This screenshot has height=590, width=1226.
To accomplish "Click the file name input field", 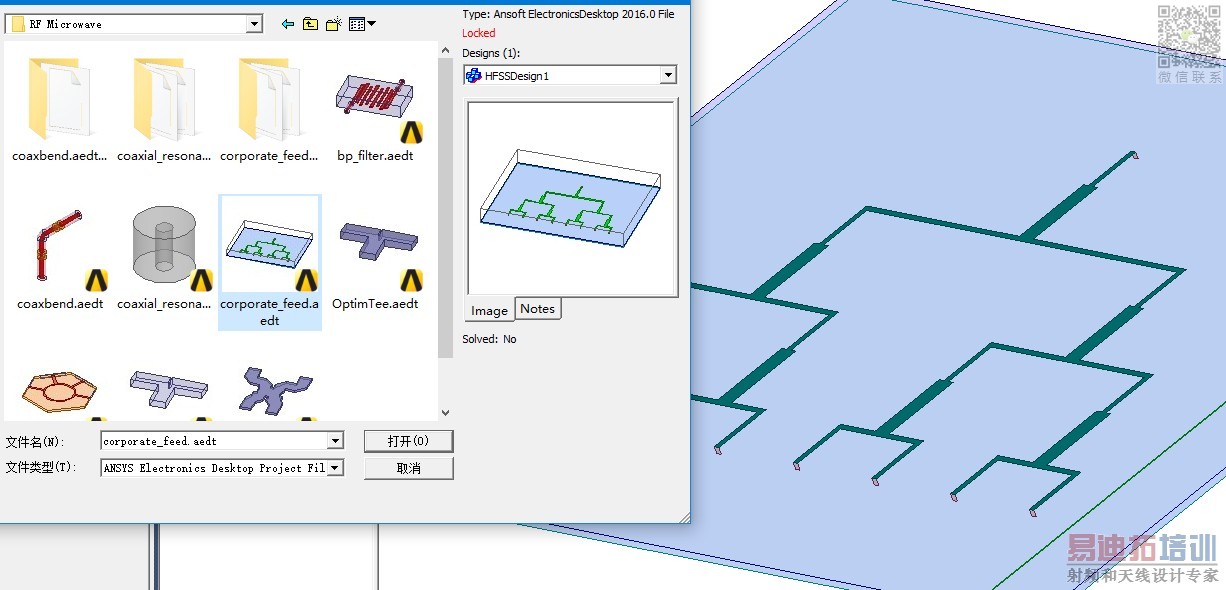I will (214, 441).
